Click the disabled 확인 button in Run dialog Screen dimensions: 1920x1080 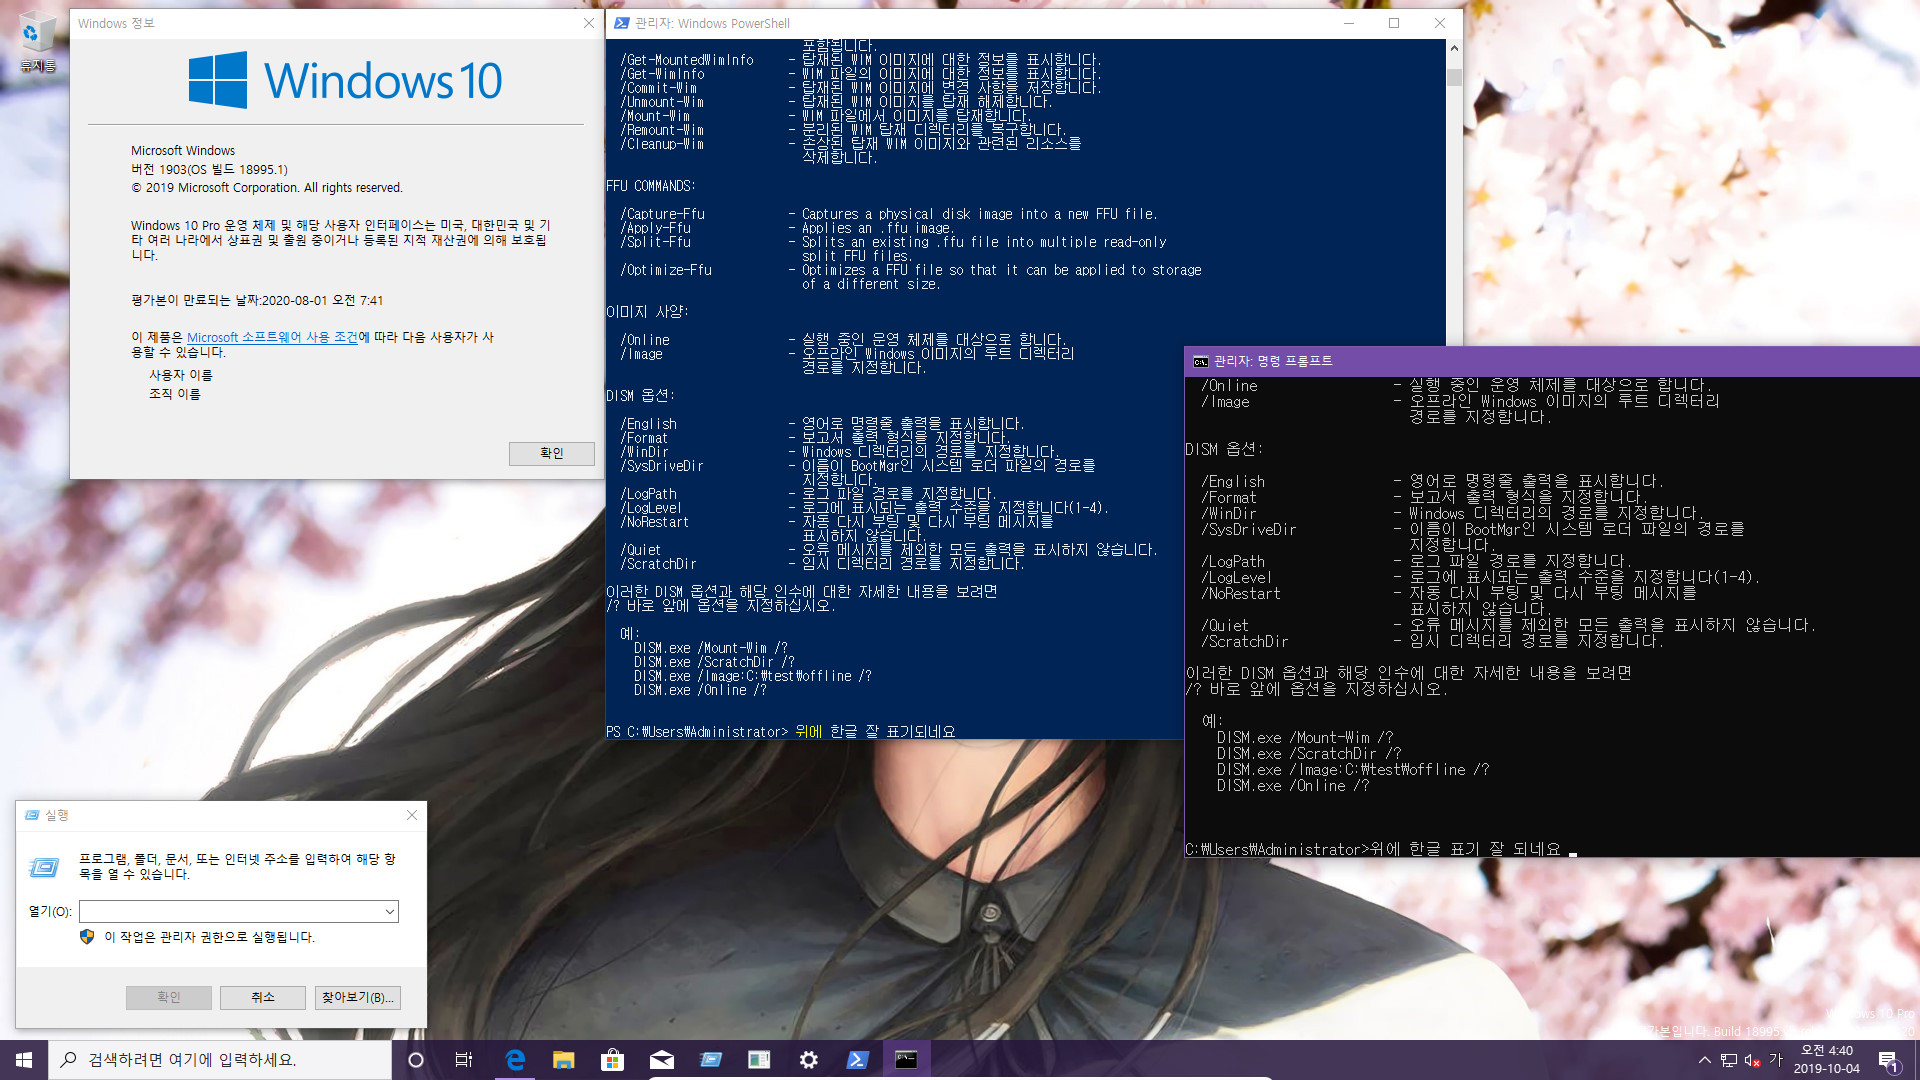168,997
